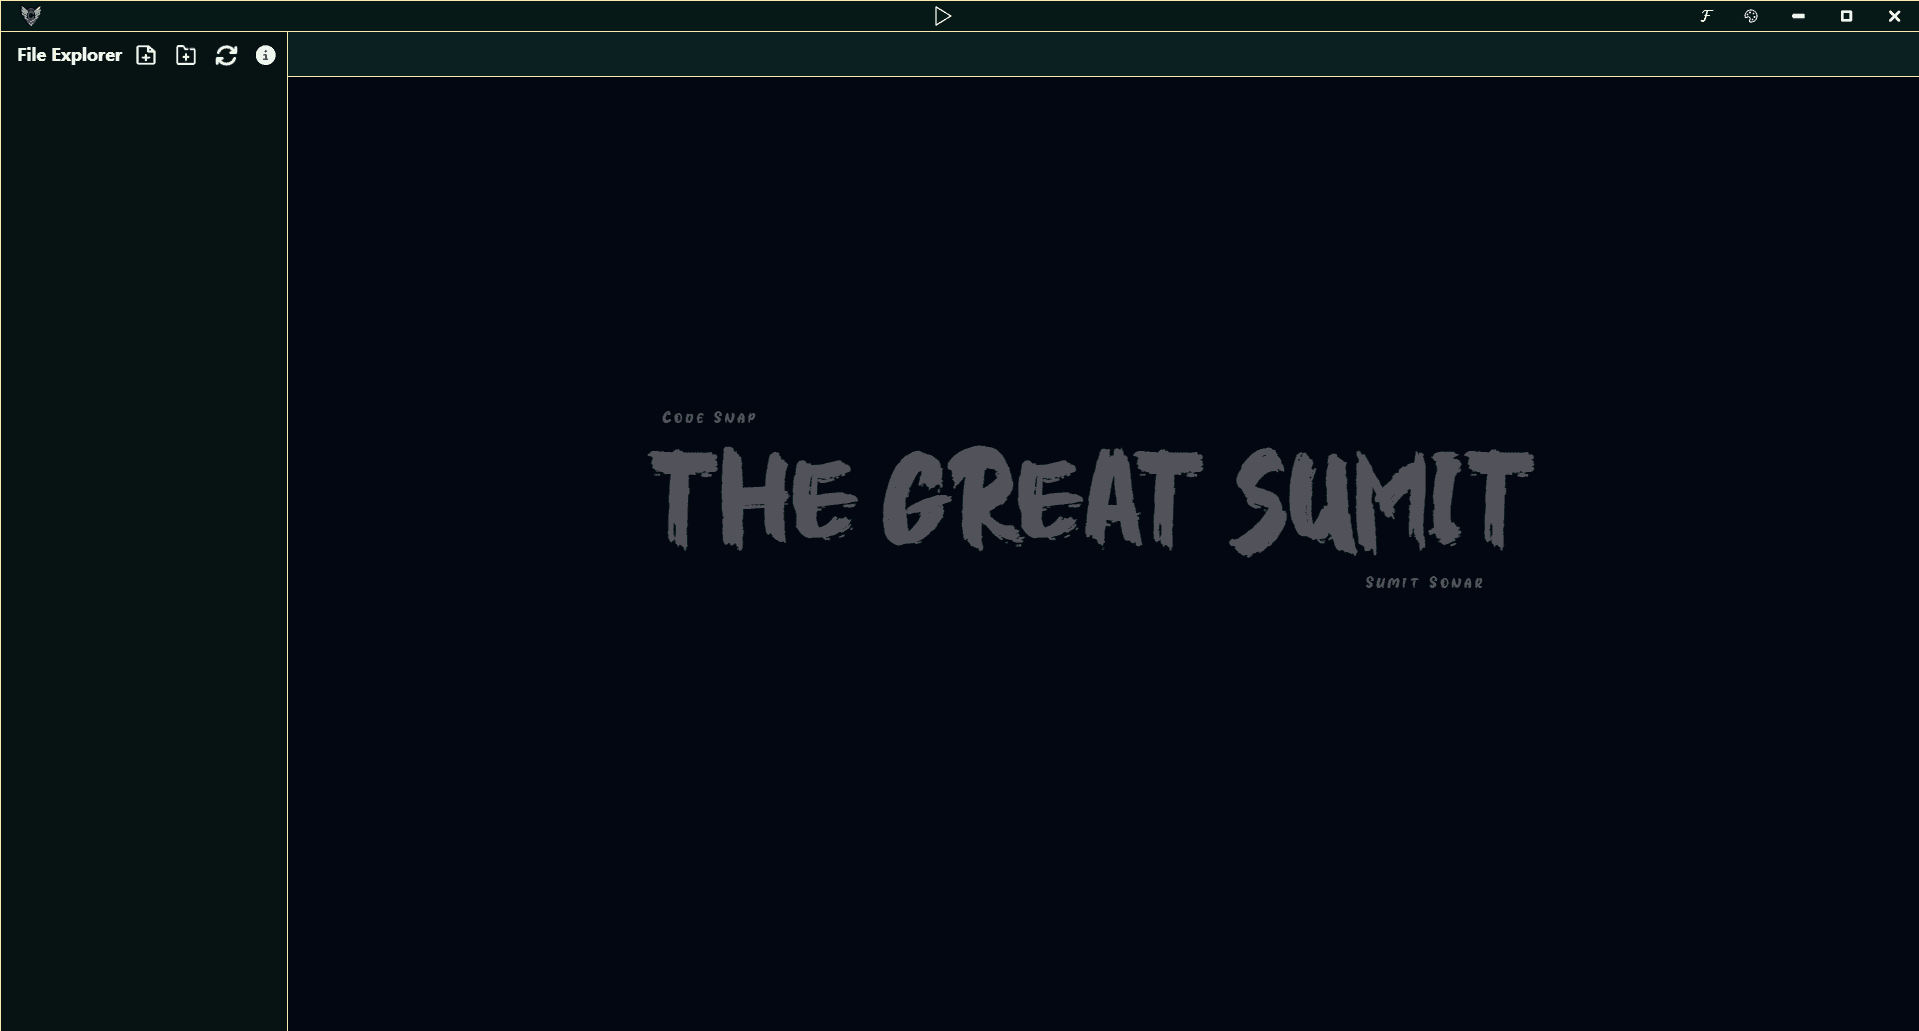Click the small "Code Snap" label
Image resolution: width=1919 pixels, height=1031 pixels.
coord(709,417)
